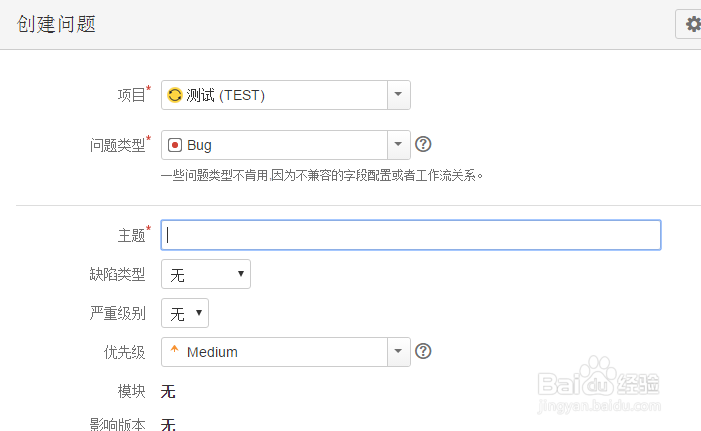Click the orange Medium priority arrow icon
This screenshot has height=431, width=701.
coord(174,349)
